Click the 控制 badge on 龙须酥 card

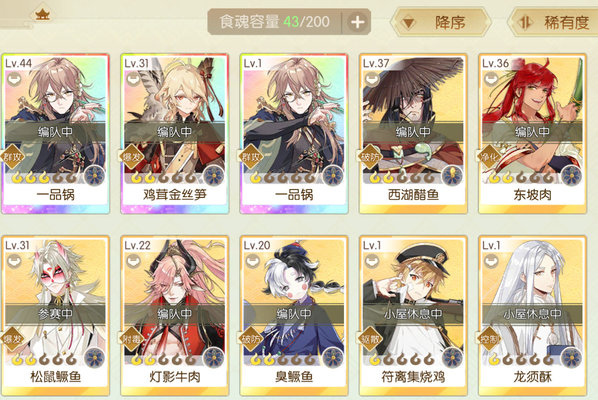click(490, 339)
